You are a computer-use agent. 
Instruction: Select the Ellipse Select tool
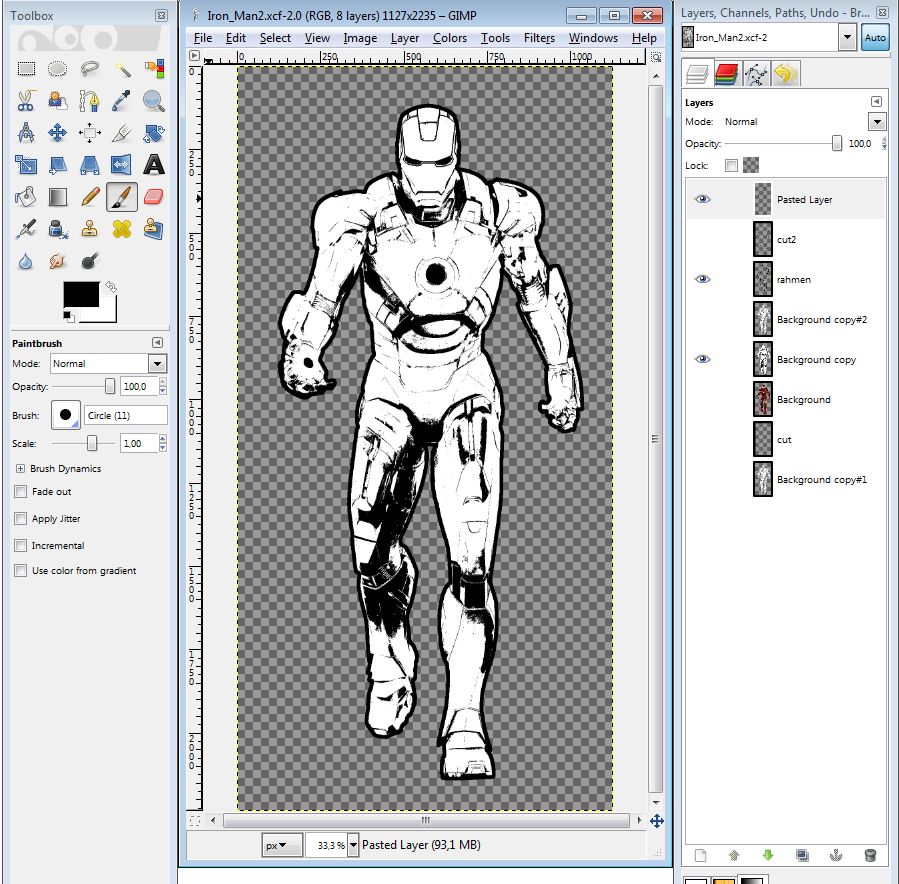pos(57,69)
